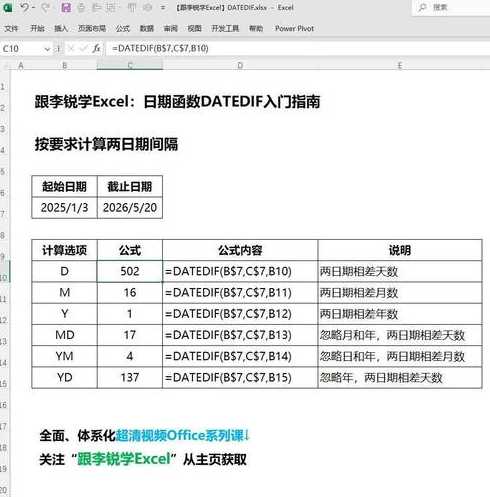This screenshot has width=490, height=497.
Task: Switch to the 公式 ribbon tab
Action: [123, 29]
